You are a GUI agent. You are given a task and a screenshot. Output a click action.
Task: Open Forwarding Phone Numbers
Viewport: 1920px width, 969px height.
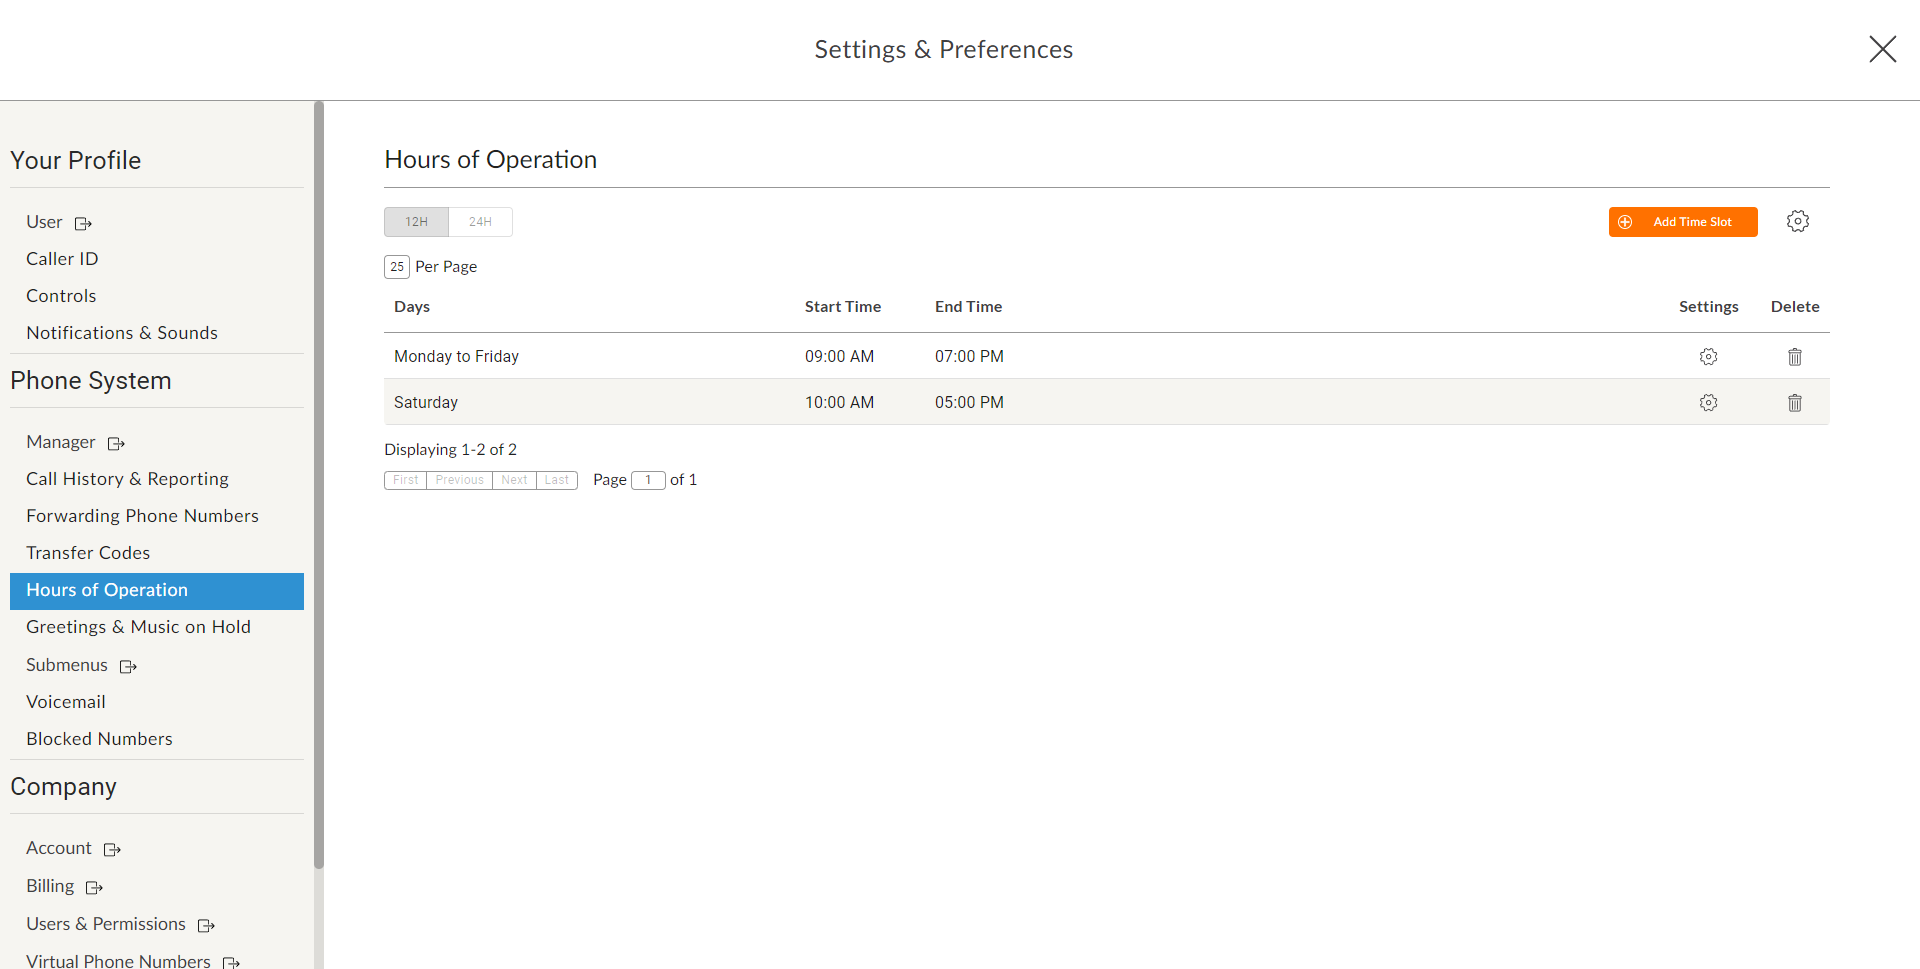coord(142,516)
